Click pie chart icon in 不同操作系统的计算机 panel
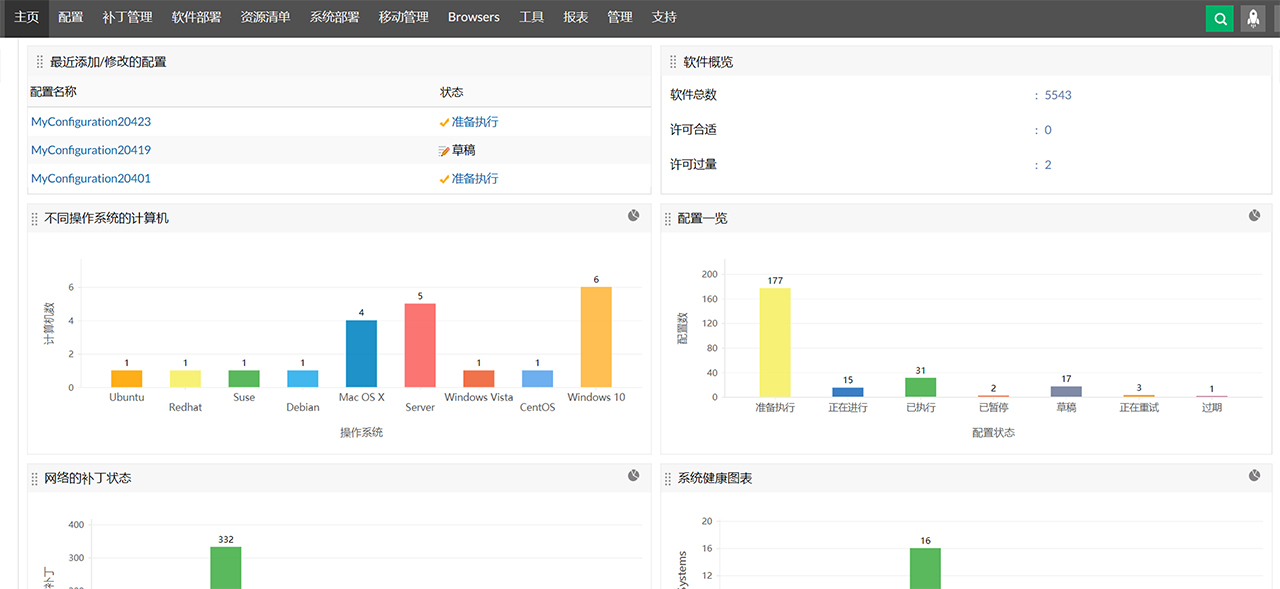This screenshot has width=1280, height=589. pos(634,216)
